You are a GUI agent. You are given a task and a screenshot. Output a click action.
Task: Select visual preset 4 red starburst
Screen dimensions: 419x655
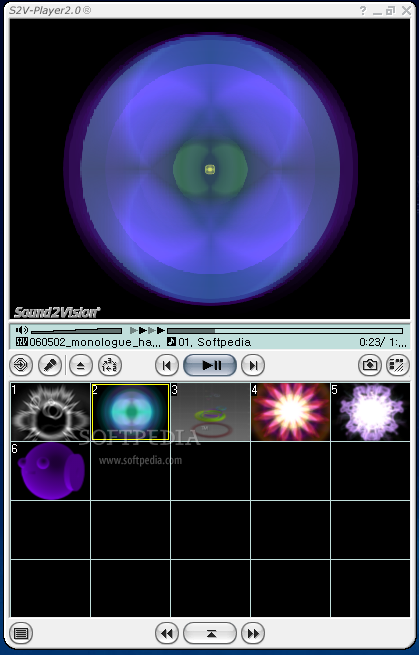pos(290,412)
